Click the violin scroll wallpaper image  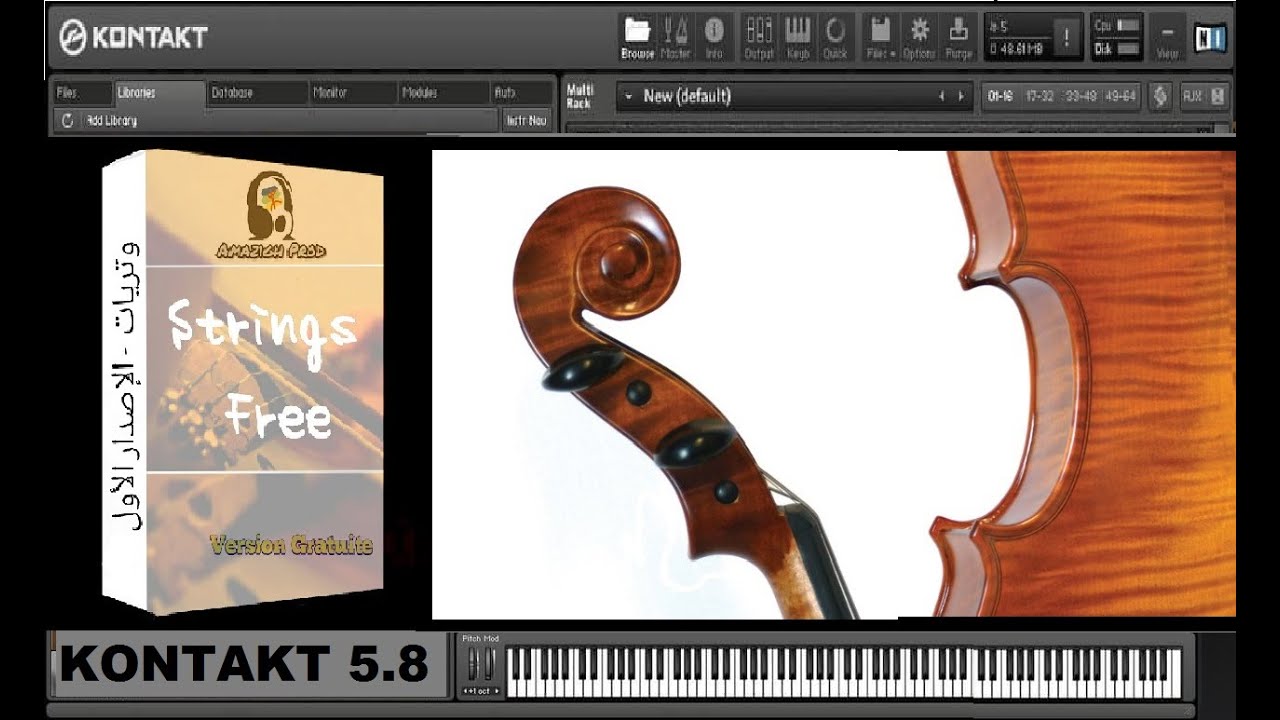(x=834, y=384)
